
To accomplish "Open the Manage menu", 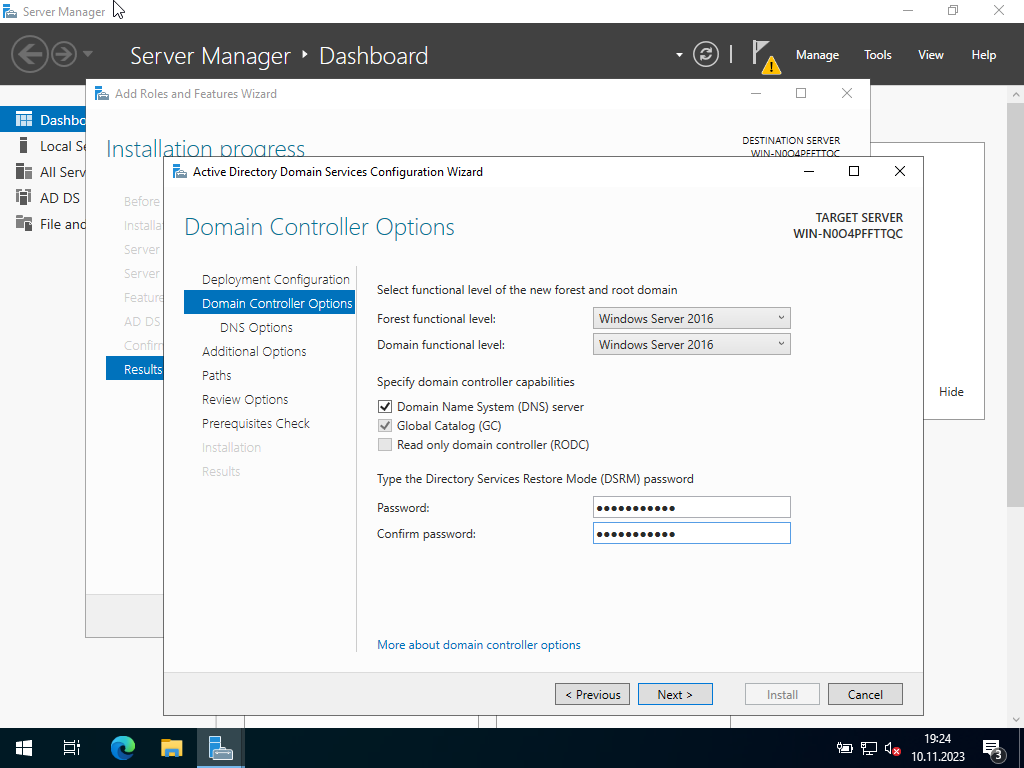I will click(x=817, y=55).
